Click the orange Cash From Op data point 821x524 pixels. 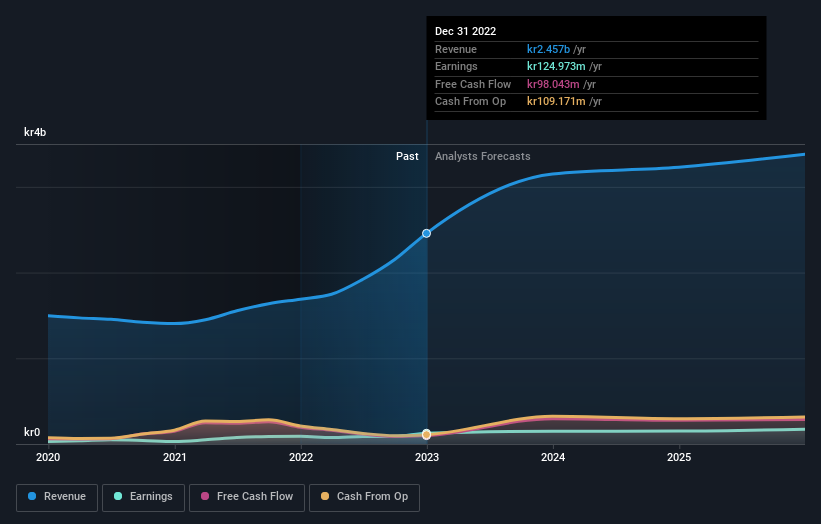pos(427,434)
